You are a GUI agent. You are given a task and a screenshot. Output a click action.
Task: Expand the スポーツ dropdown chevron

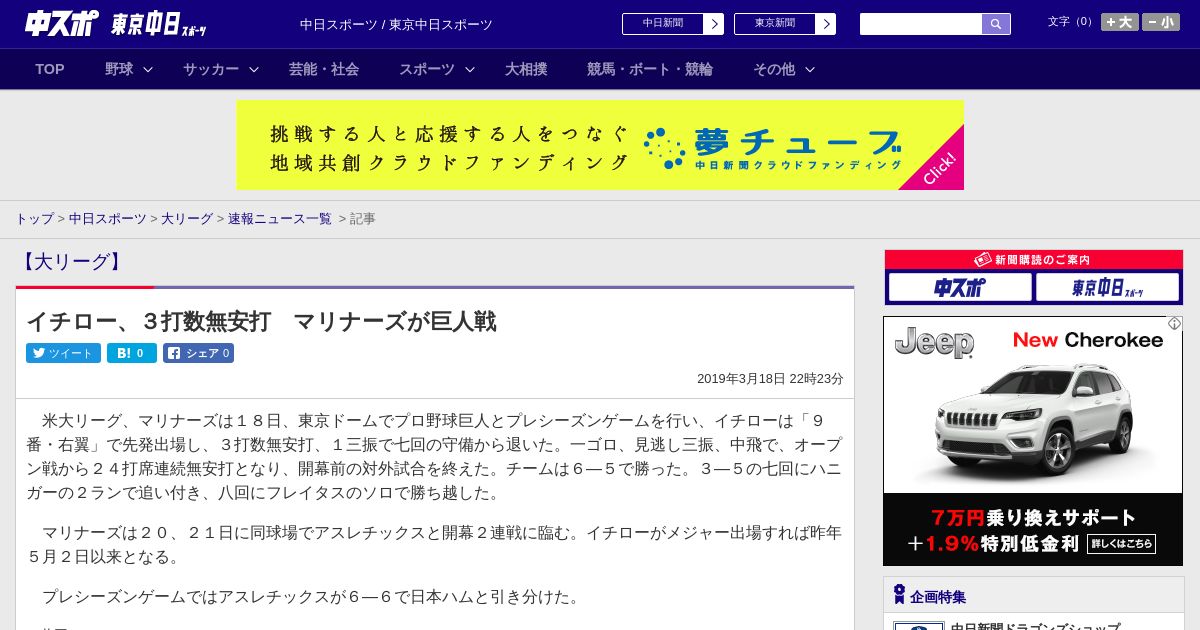pos(470,69)
